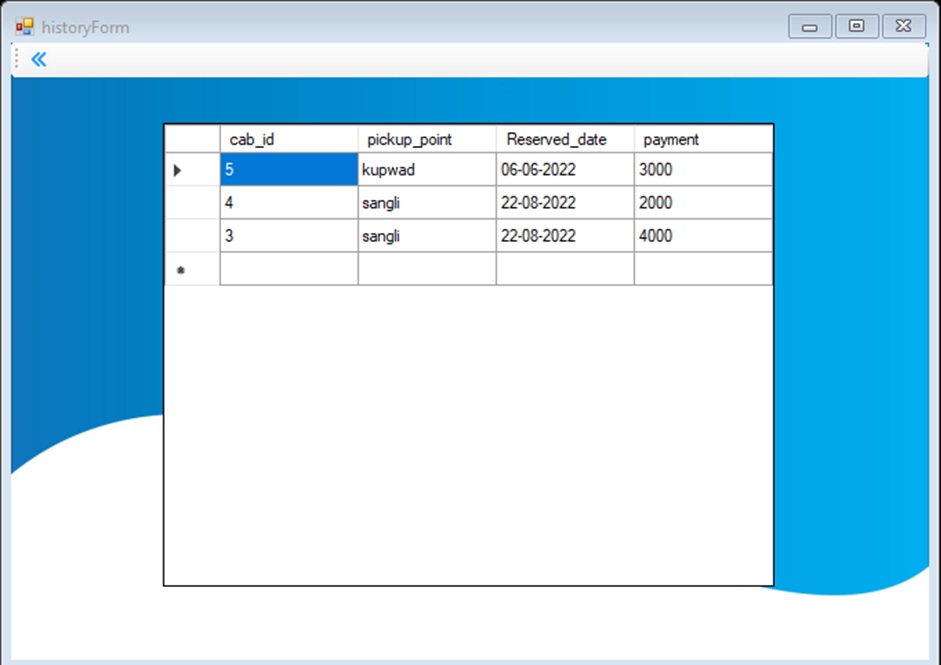Viewport: 941px width, 665px height.
Task: Collapse the strip using the chevron control
Action: [37, 59]
